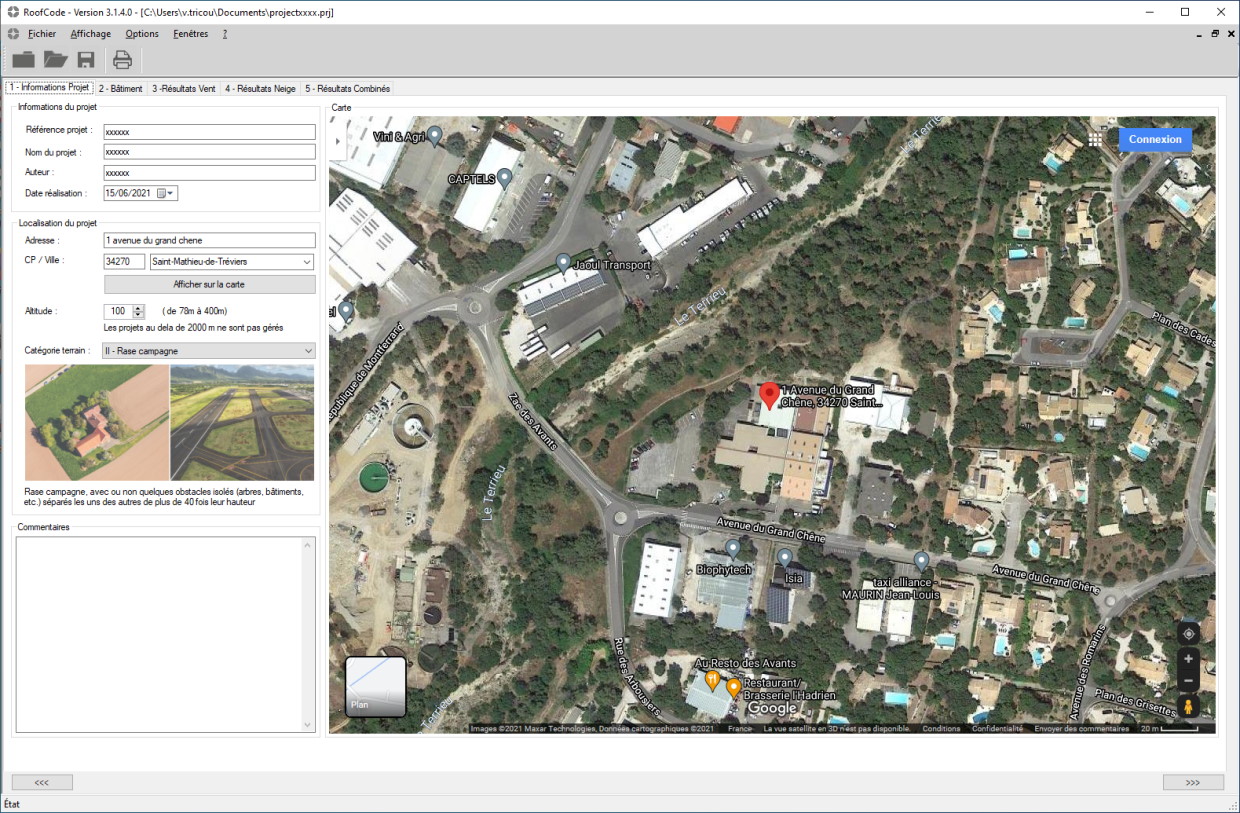Switch to the 5 - Résultats Combinés tab
The width and height of the screenshot is (1240, 813).
tap(348, 89)
